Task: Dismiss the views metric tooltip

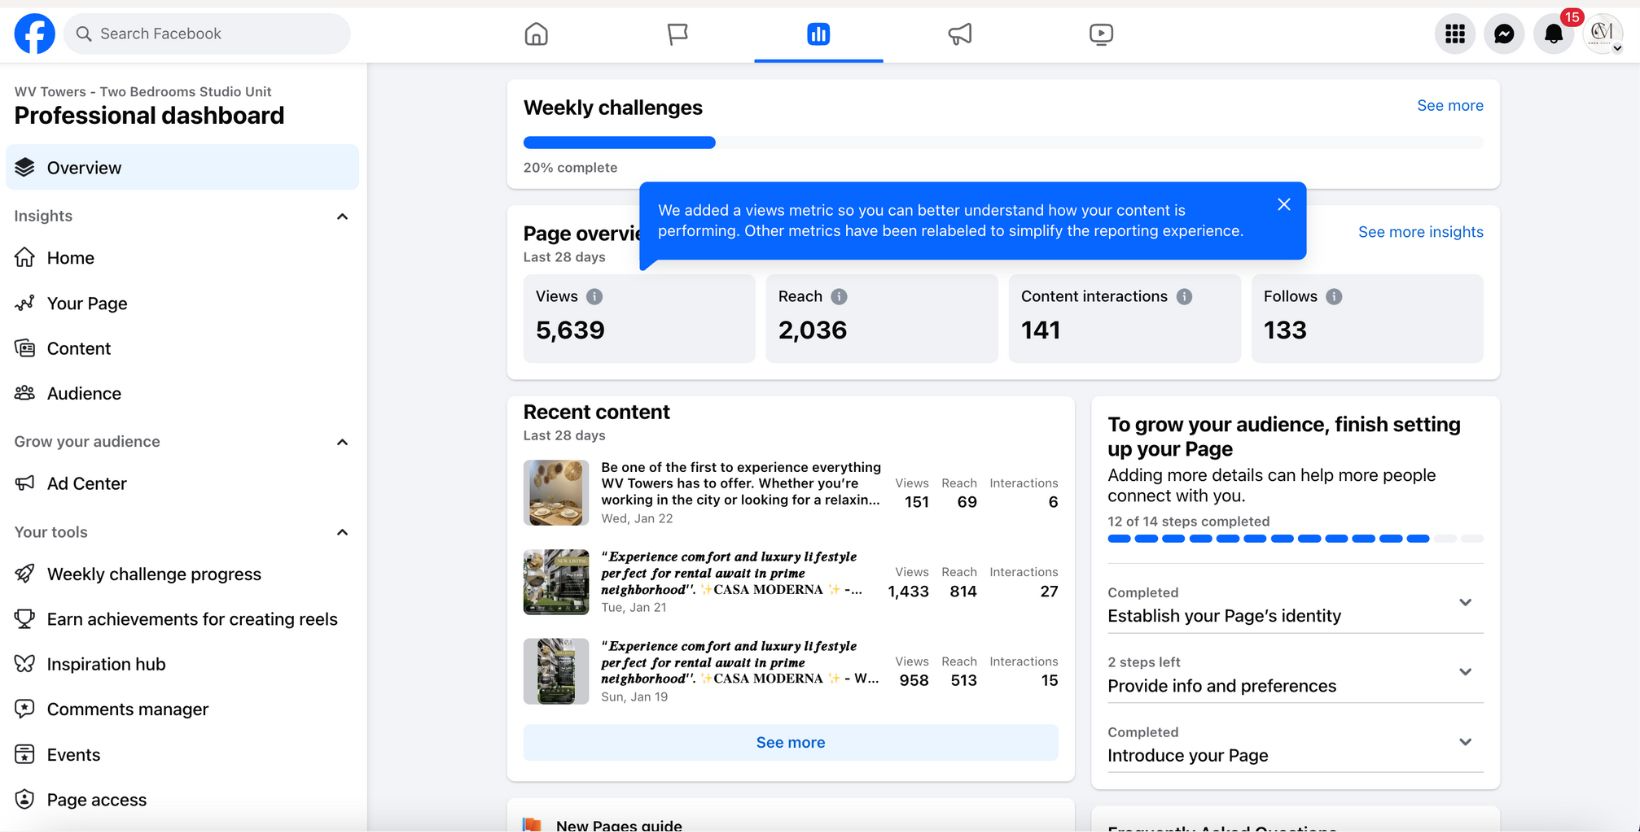Action: point(1284,204)
